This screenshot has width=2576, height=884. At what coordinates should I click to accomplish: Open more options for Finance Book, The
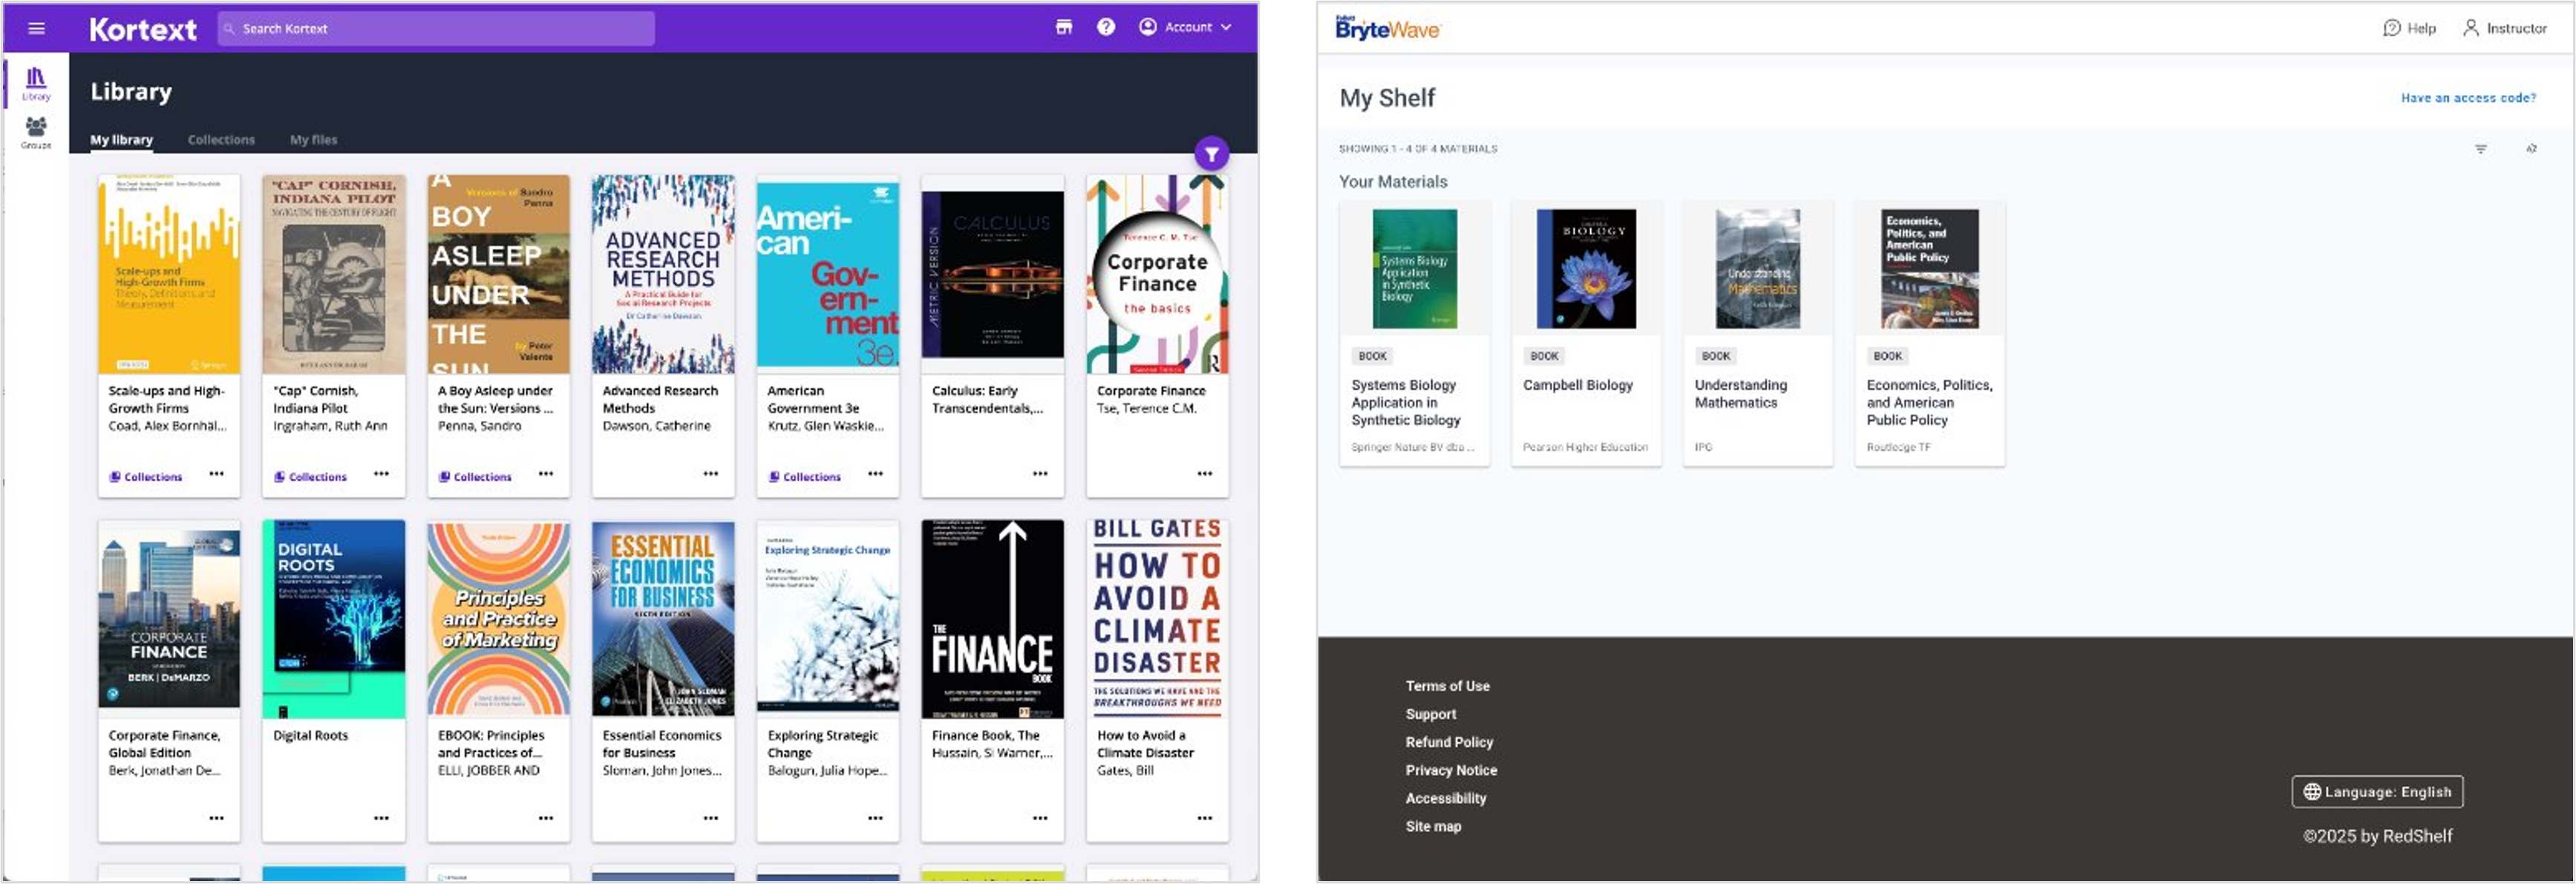tap(1040, 818)
